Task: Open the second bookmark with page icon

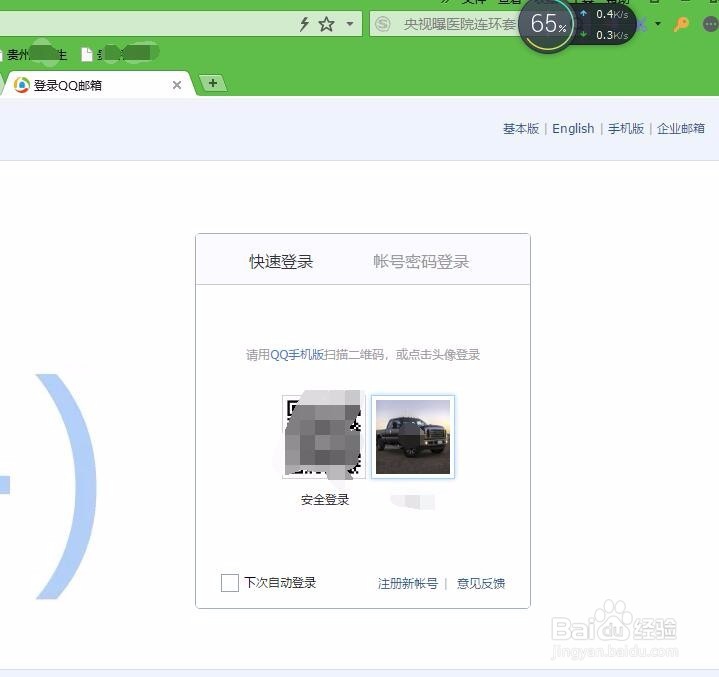Action: click(x=119, y=54)
